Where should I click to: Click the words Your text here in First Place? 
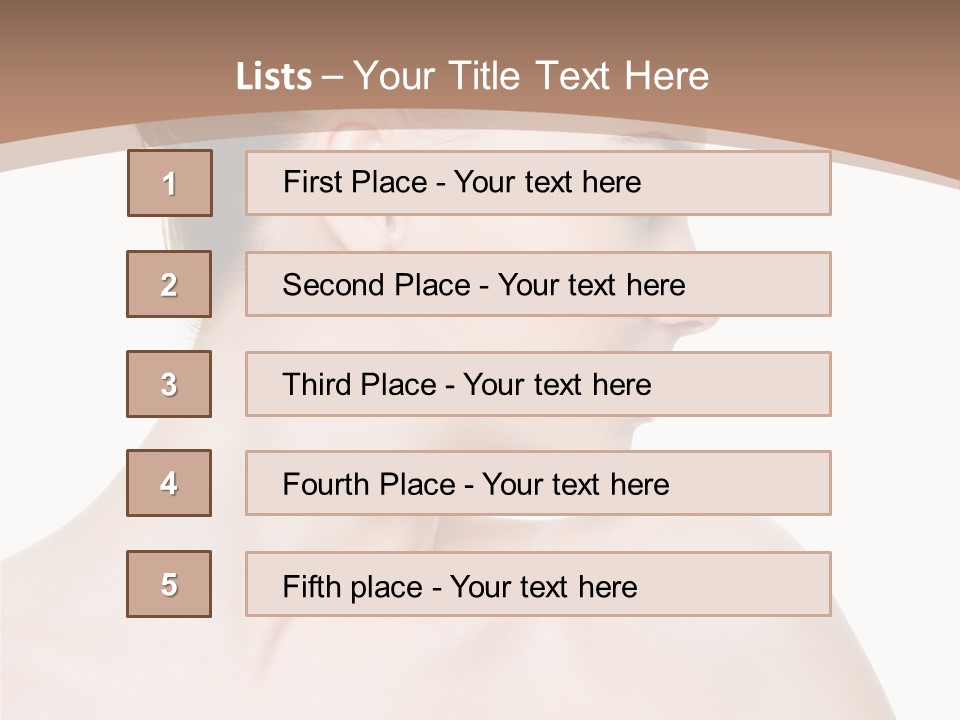(x=547, y=183)
